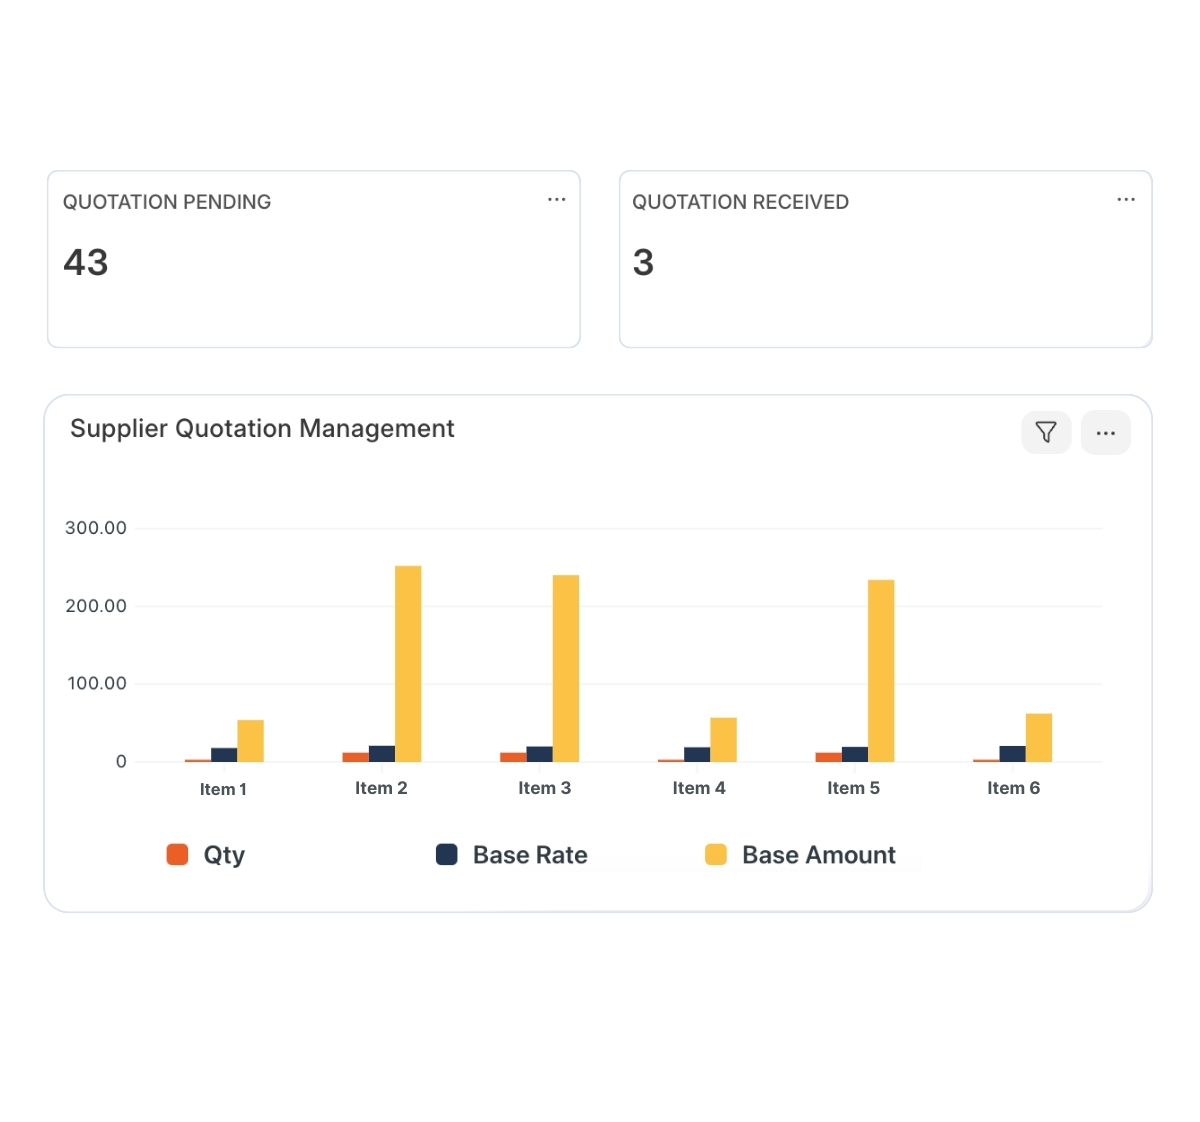
Task: Click the Quotation Received count 3
Action: [x=643, y=262]
